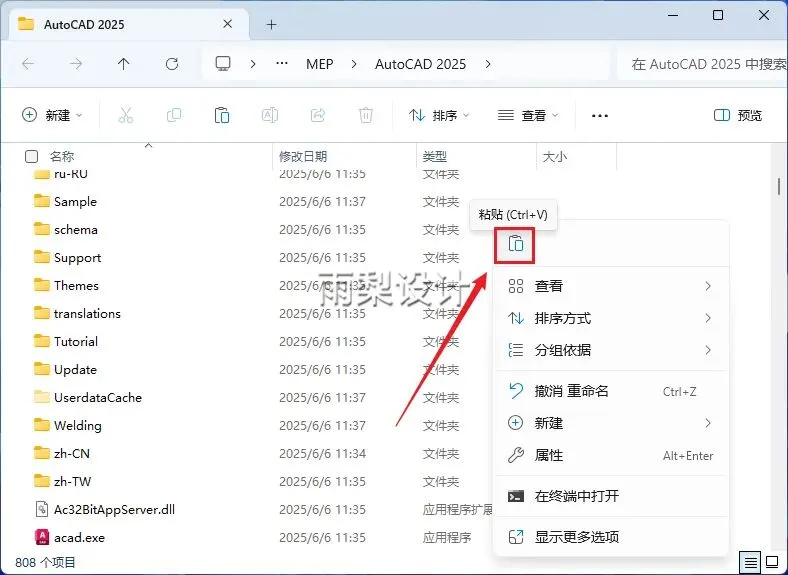Choose 在终端中打开 in context menu

point(611,496)
